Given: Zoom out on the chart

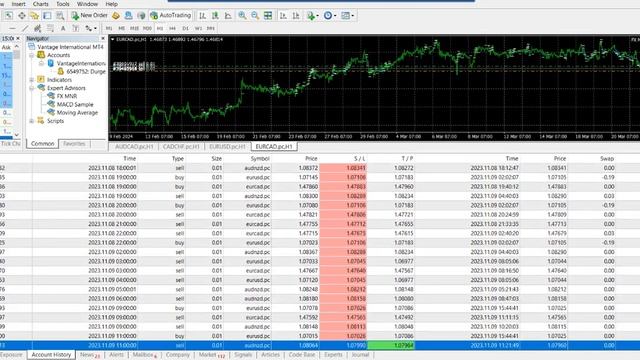Looking at the screenshot, I should click(x=255, y=16).
